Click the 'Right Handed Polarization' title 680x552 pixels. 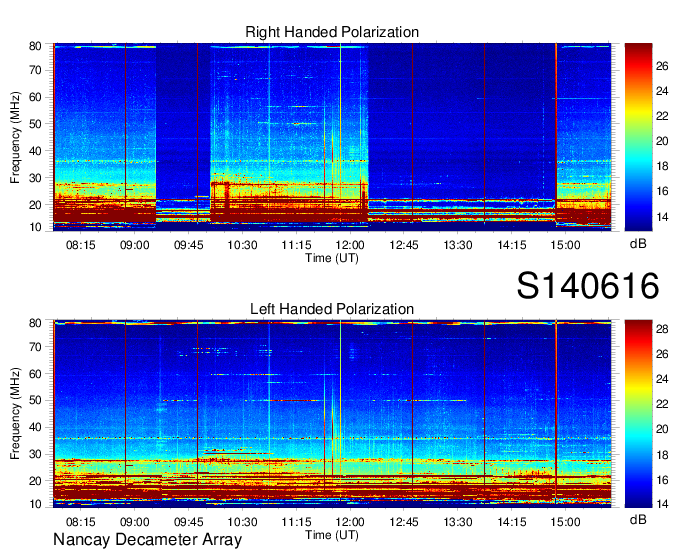(332, 32)
